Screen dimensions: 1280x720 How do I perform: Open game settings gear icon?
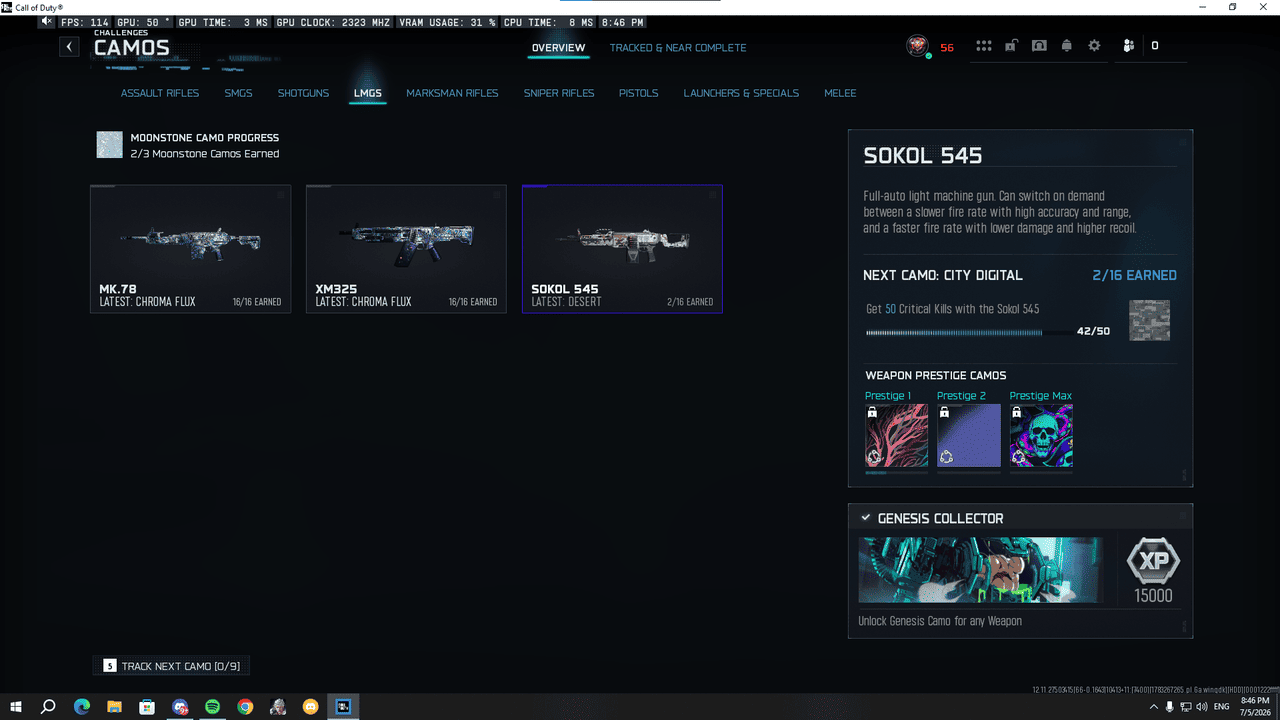(1094, 46)
